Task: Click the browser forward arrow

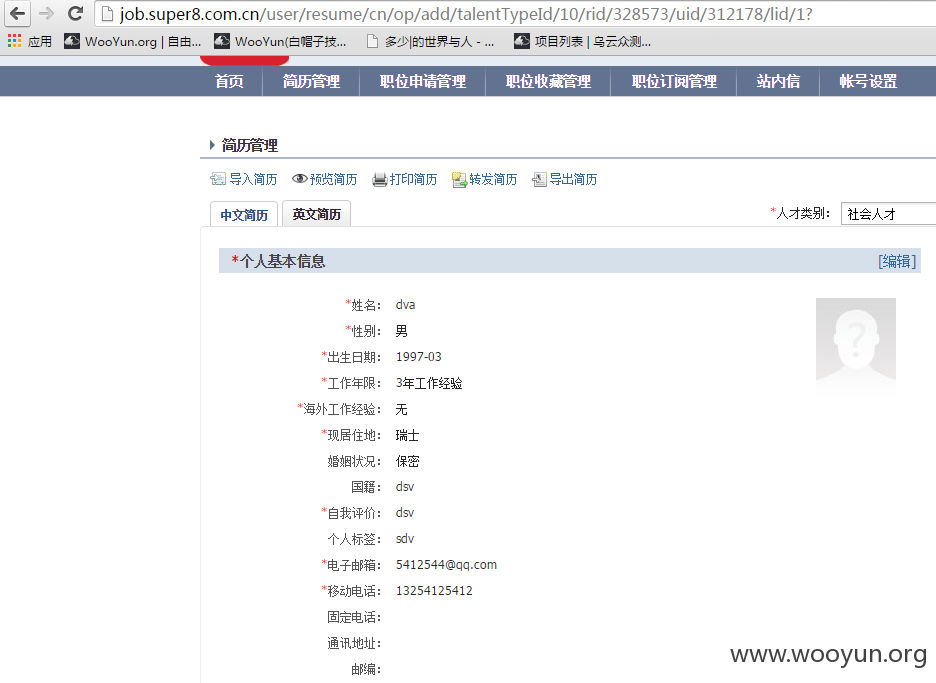Action: 46,13
